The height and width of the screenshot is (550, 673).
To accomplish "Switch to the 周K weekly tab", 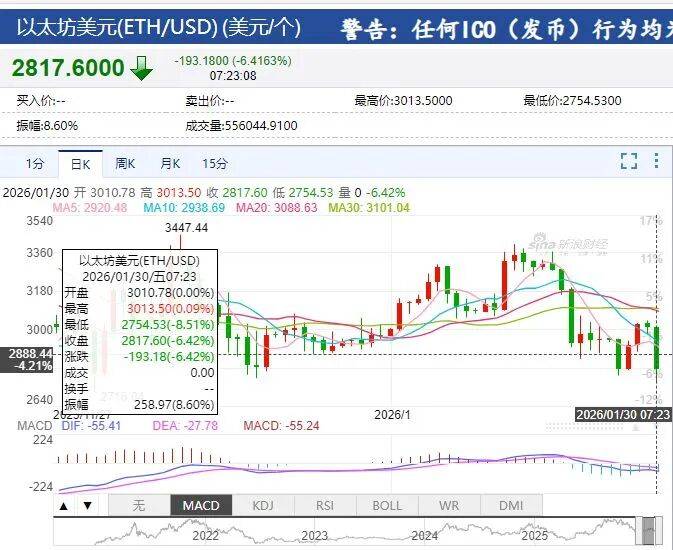I will tap(125, 164).
